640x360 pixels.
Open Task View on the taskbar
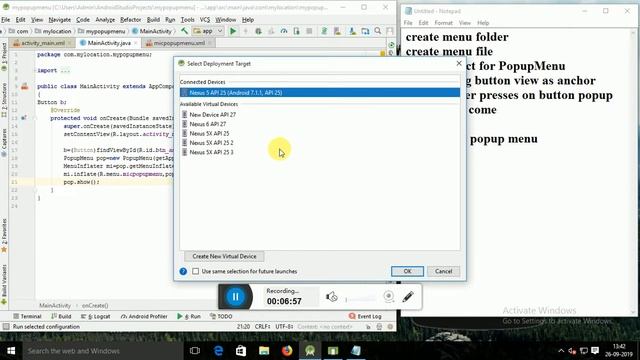pos(195,351)
